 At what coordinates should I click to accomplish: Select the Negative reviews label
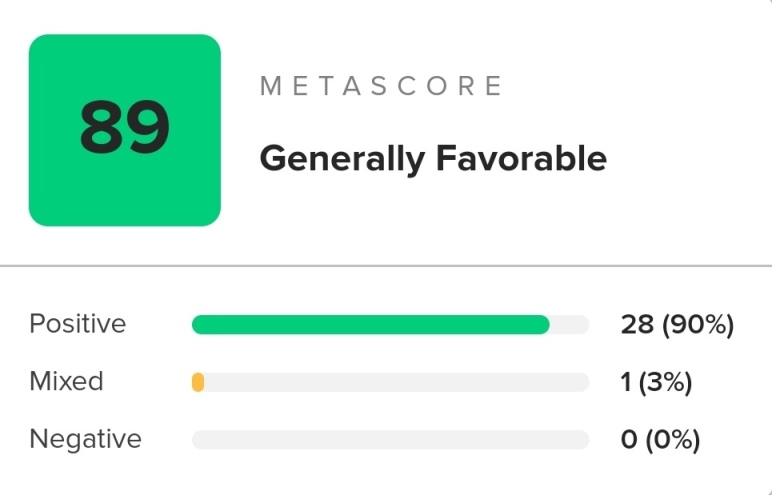pos(85,439)
